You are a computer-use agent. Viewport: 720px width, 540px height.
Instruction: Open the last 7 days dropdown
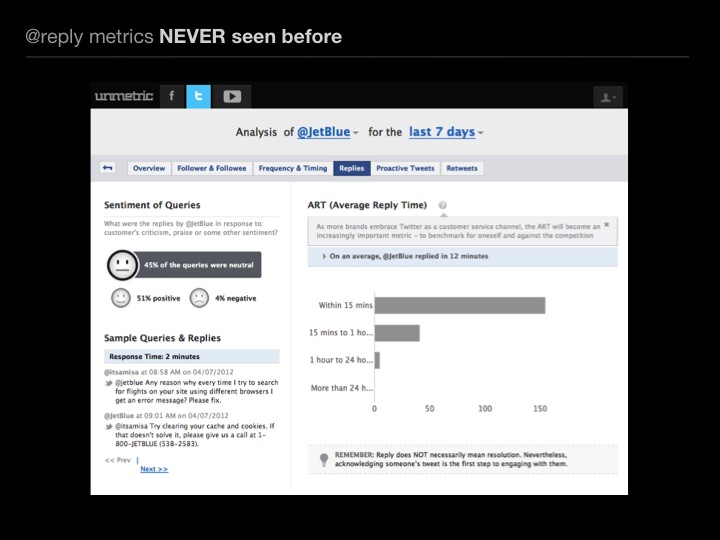click(x=446, y=132)
